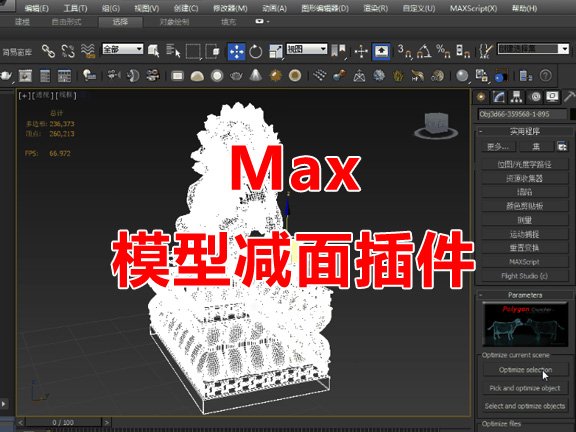Toggle the Percent Snap button
Viewport: 576px width, 432px height.
443,51
